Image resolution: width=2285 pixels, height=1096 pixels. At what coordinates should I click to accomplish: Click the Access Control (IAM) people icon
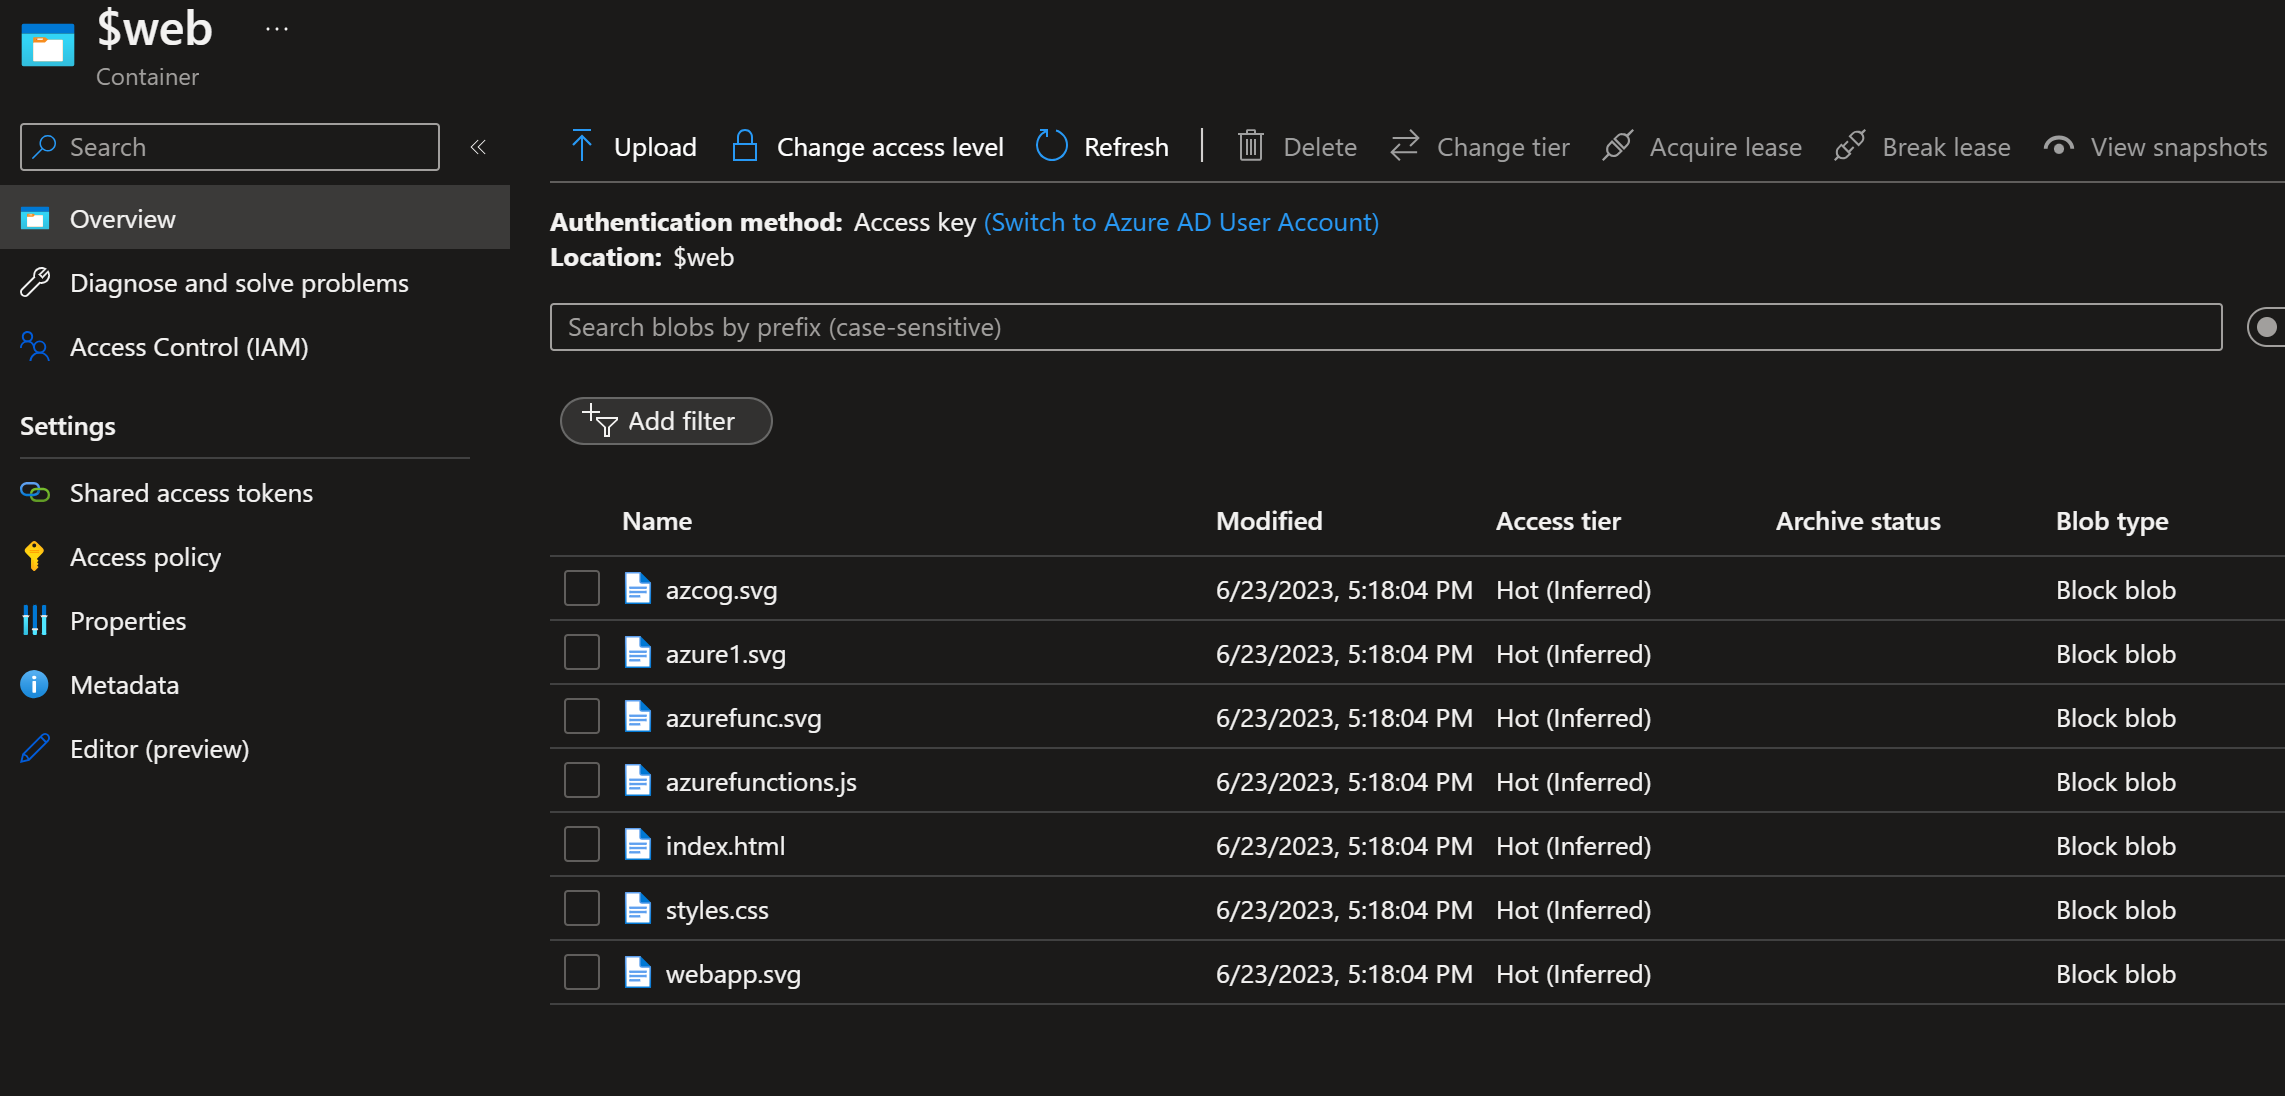click(x=35, y=346)
